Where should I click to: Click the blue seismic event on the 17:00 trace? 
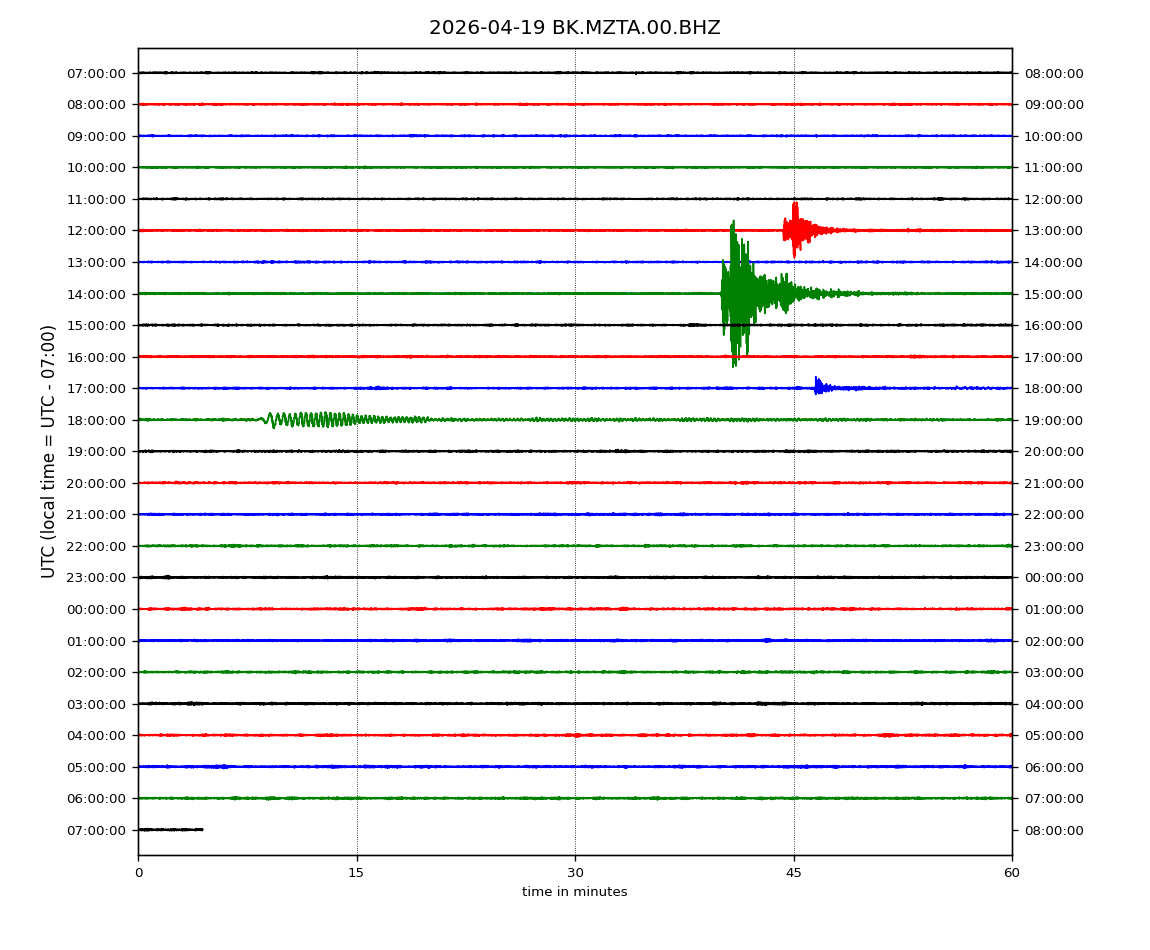coord(820,387)
